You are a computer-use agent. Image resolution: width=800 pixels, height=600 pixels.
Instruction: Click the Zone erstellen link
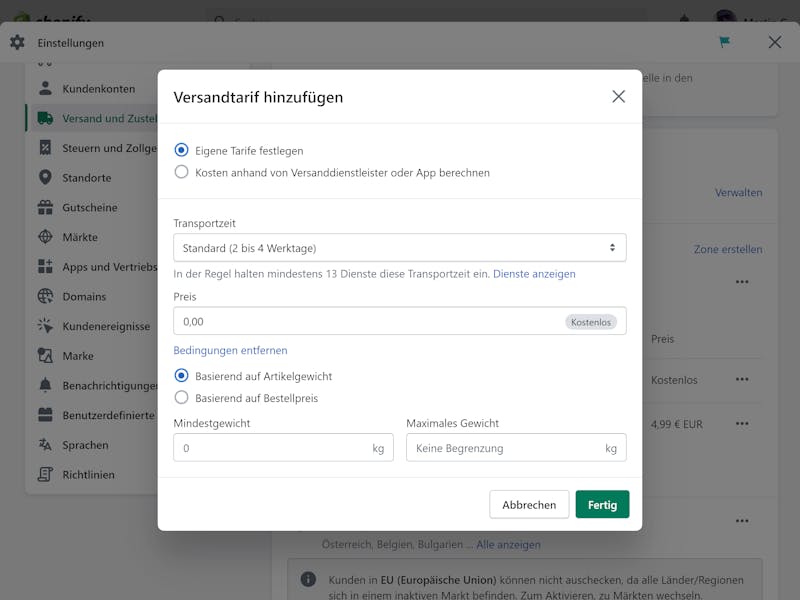[728, 249]
